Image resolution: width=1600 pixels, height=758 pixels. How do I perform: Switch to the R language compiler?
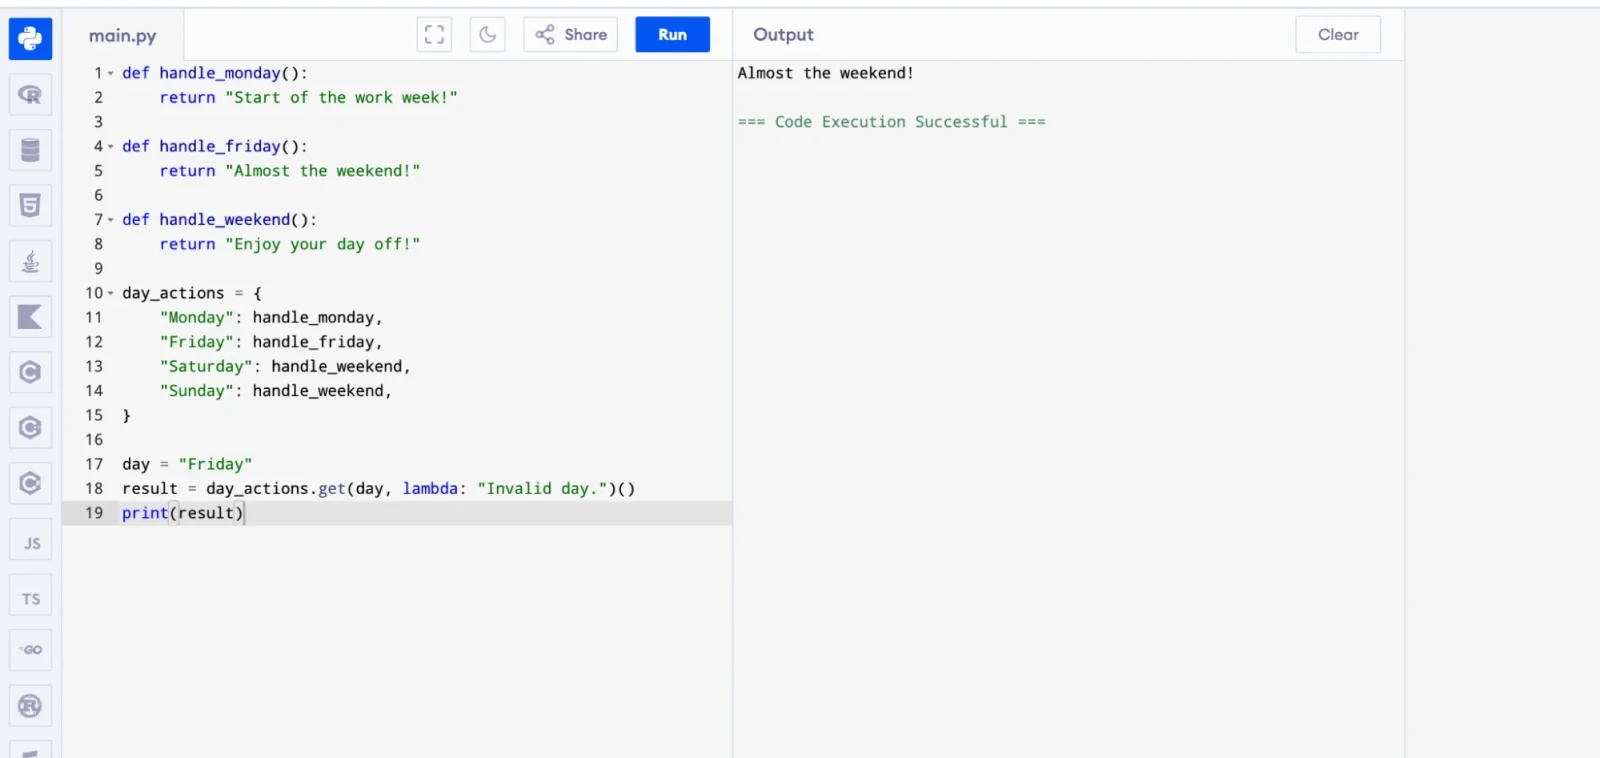point(30,95)
